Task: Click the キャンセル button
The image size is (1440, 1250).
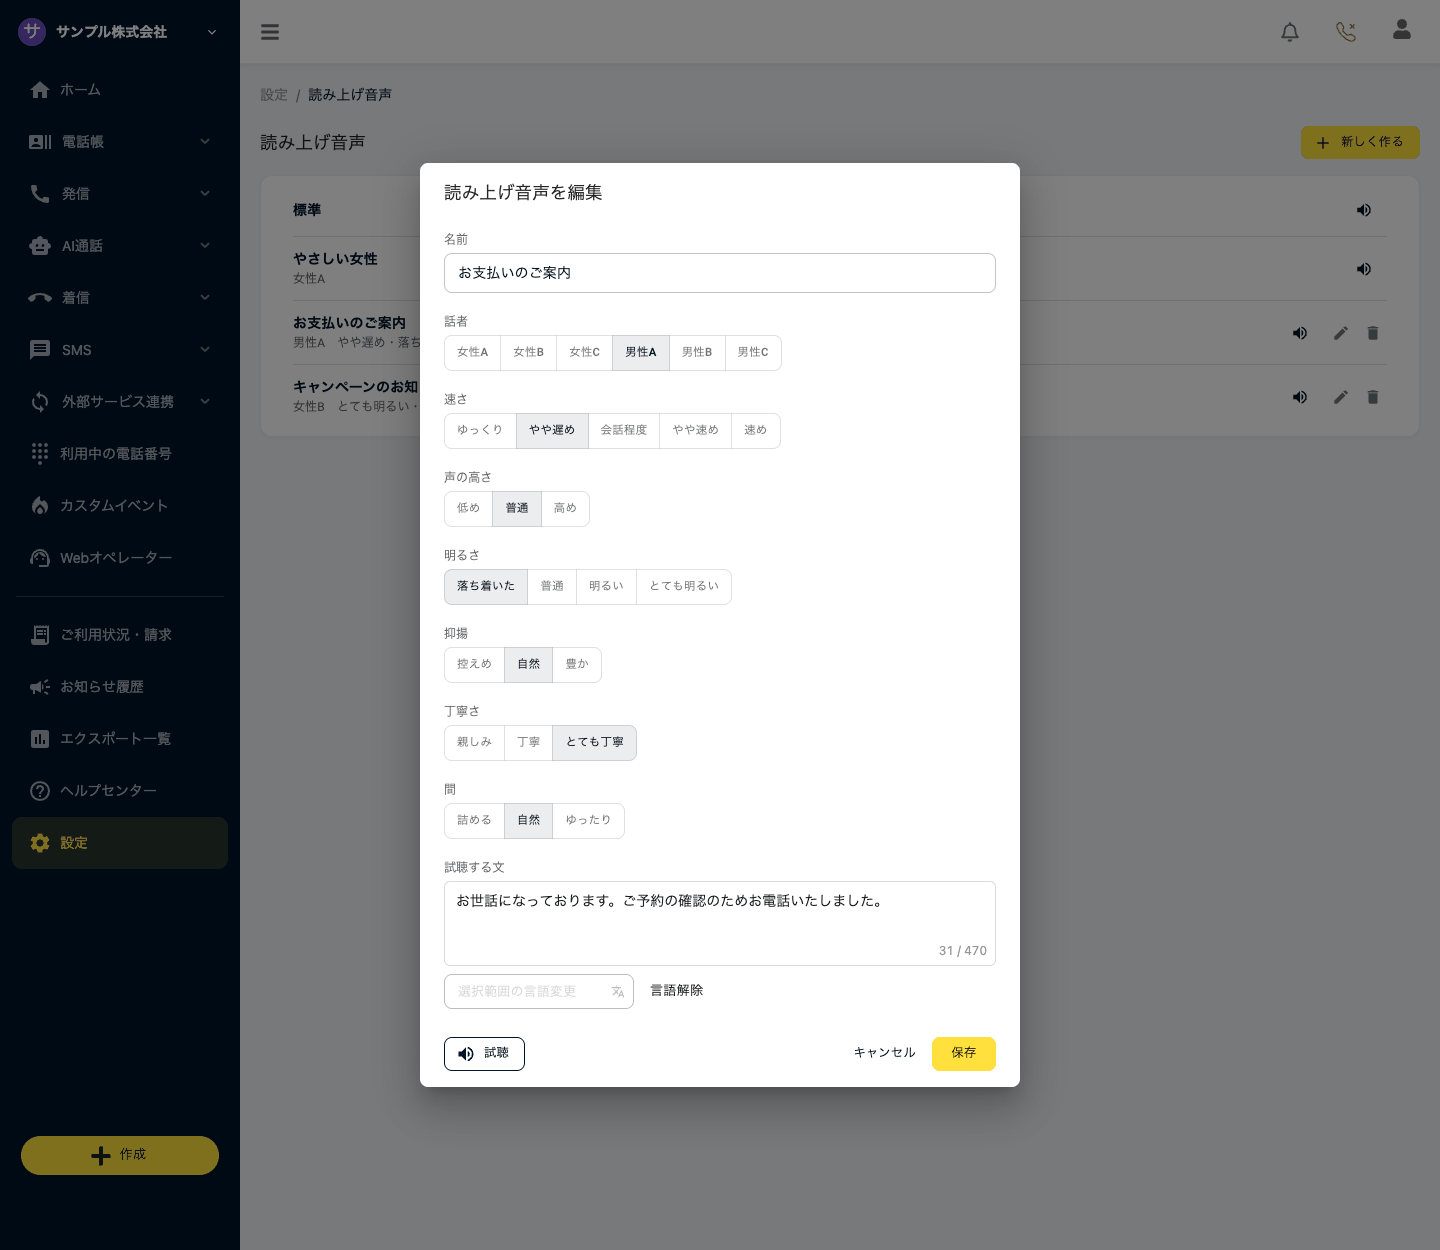Action: pos(885,1053)
